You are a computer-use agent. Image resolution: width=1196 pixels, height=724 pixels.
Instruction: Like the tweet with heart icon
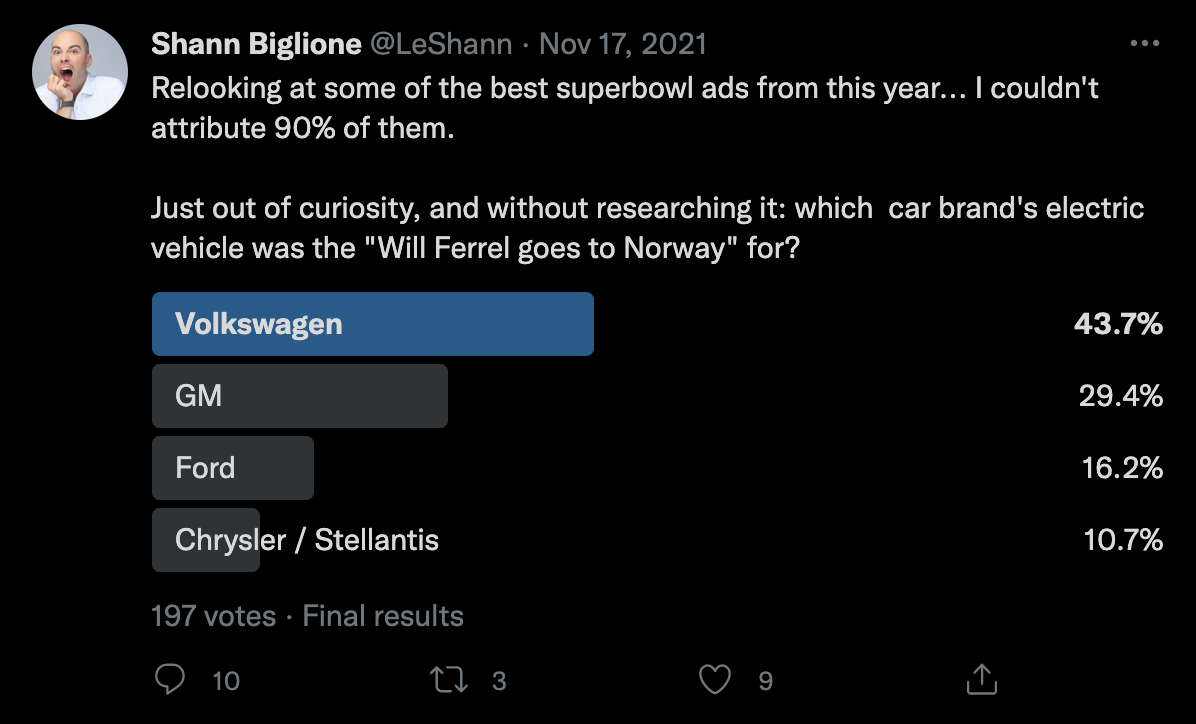click(x=714, y=680)
